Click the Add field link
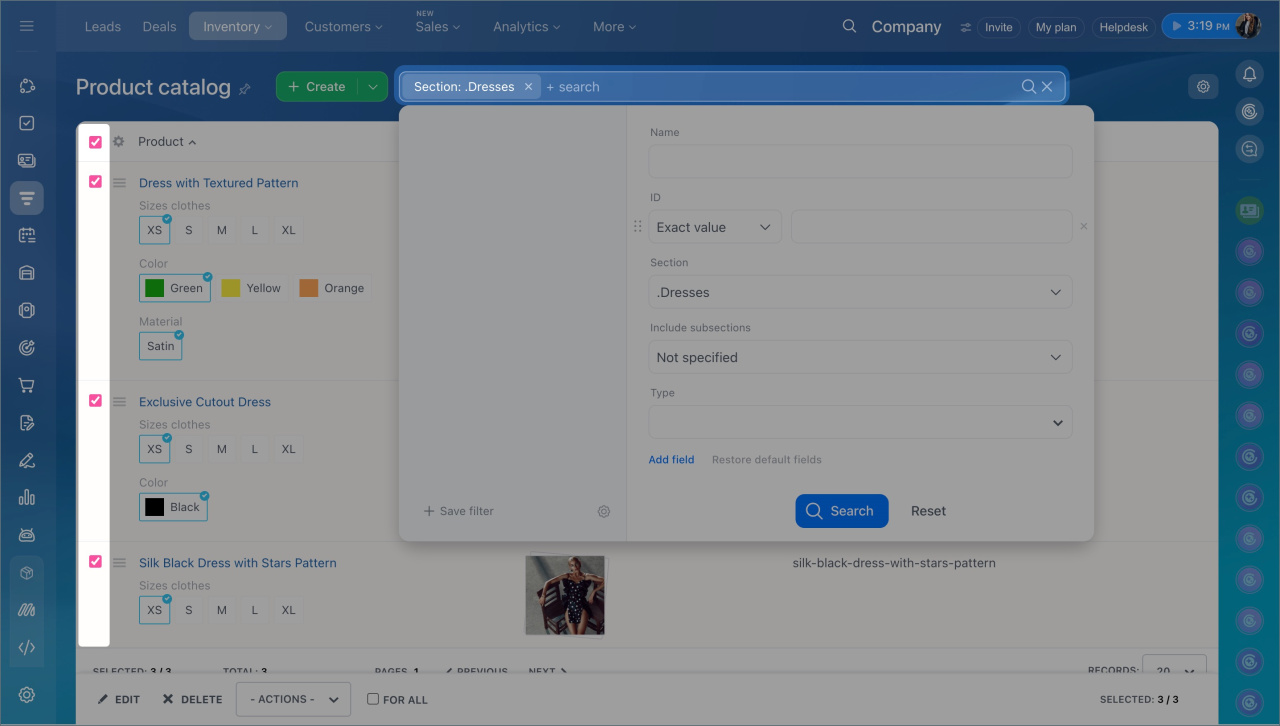This screenshot has height=726, width=1280. click(671, 460)
